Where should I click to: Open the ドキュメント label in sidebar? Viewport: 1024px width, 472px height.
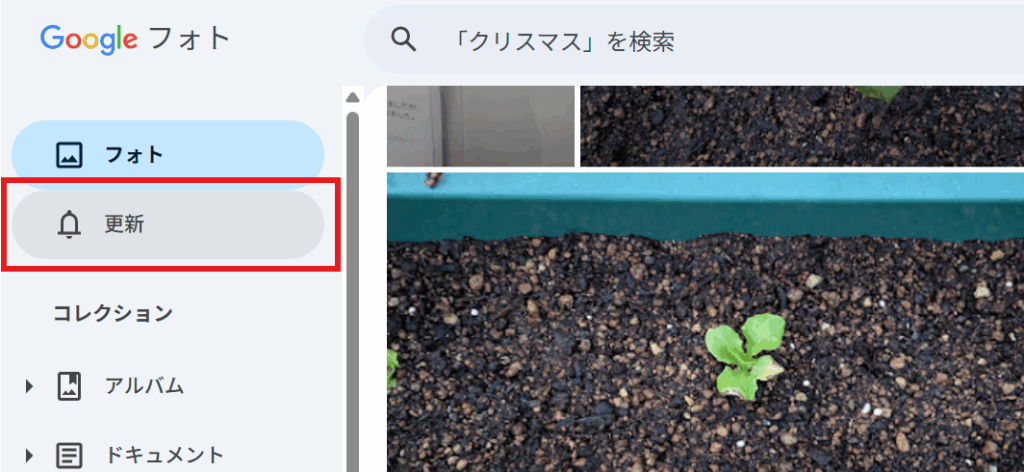point(165,455)
